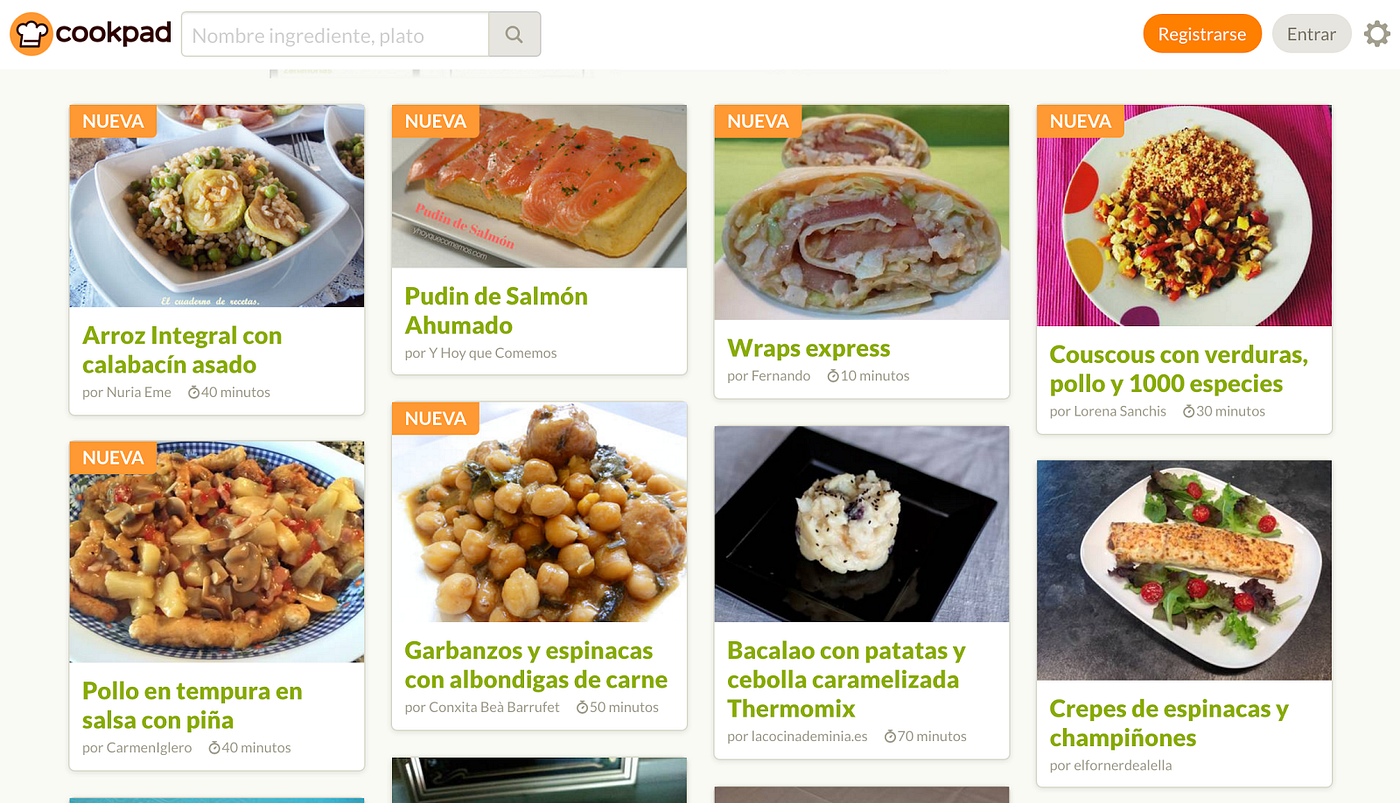Click timer icon on Wraps express
The height and width of the screenshot is (803, 1400).
(833, 376)
